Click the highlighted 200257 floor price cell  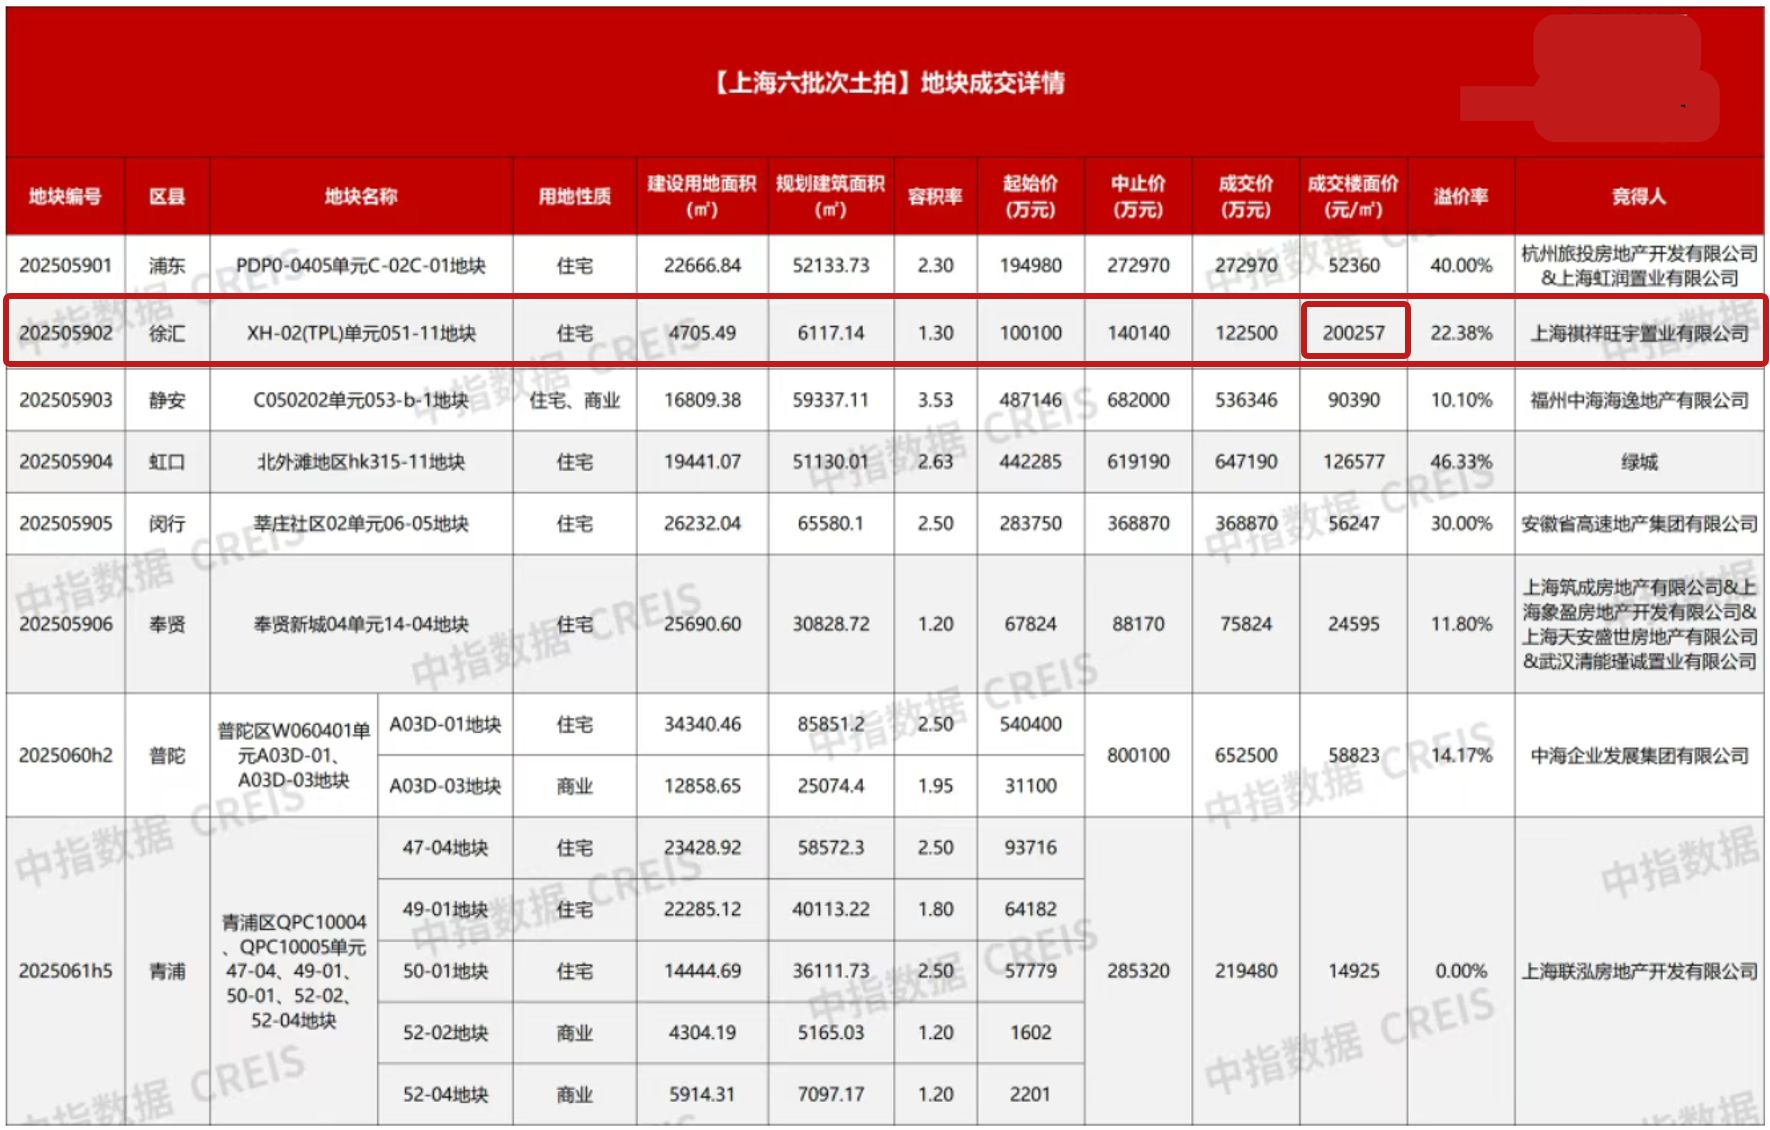[x=1354, y=333]
